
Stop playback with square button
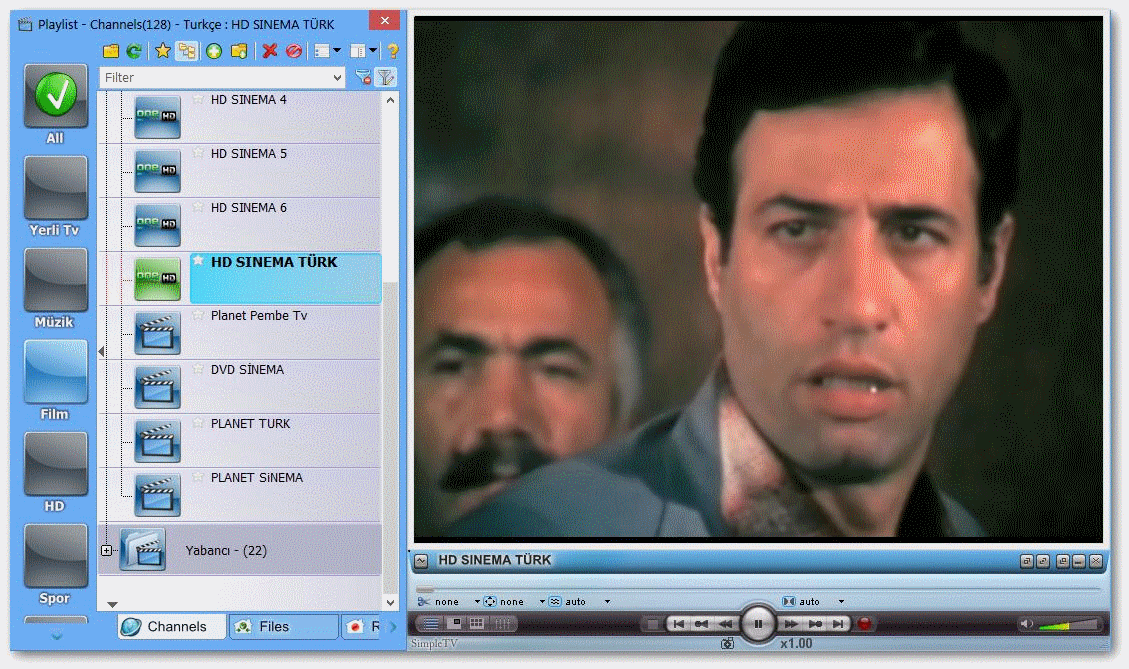652,624
